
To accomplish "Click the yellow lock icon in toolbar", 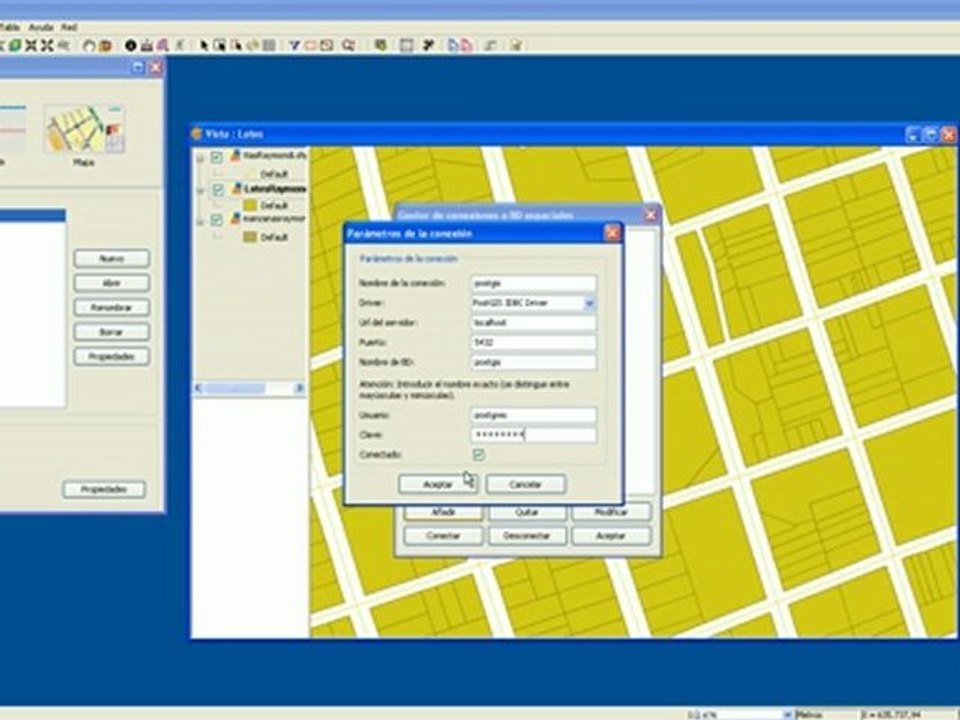I will click(516, 45).
